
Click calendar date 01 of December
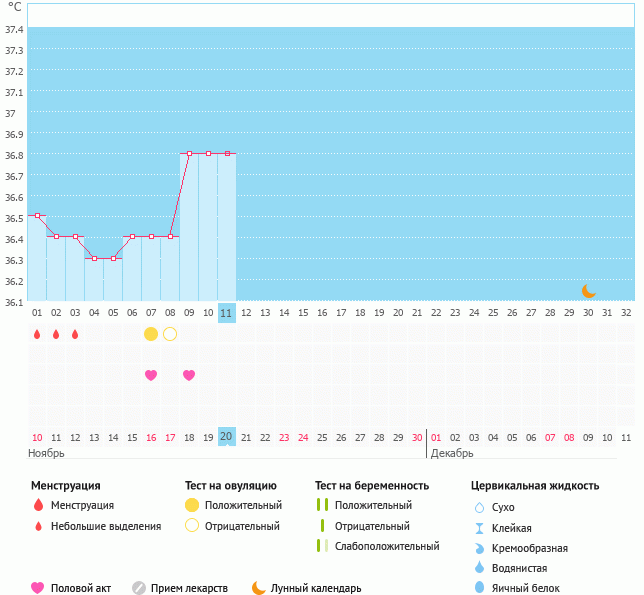436,437
